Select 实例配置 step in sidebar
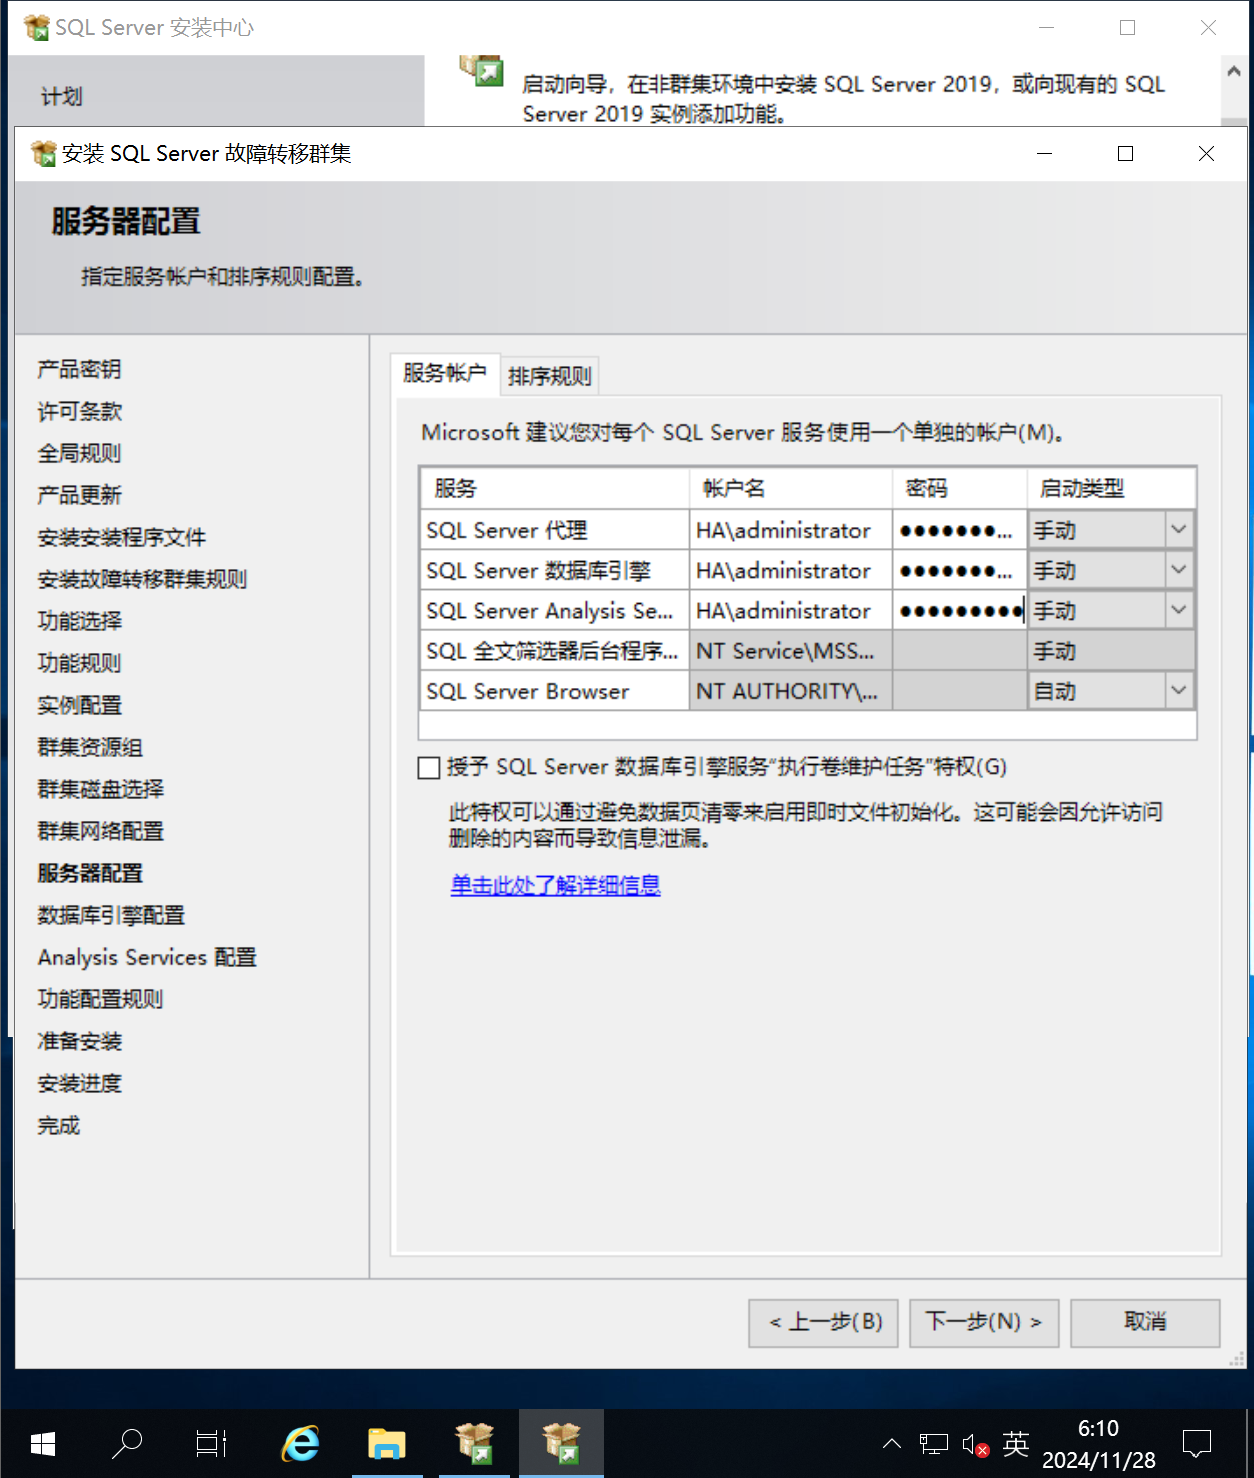This screenshot has height=1478, width=1254. (x=79, y=705)
